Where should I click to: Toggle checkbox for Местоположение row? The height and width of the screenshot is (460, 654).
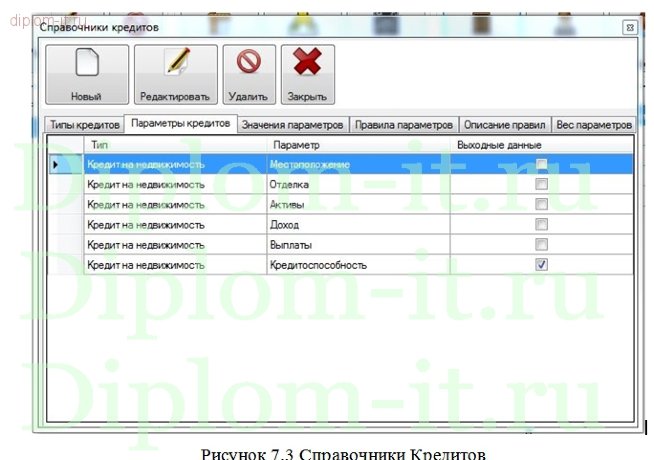click(x=542, y=165)
